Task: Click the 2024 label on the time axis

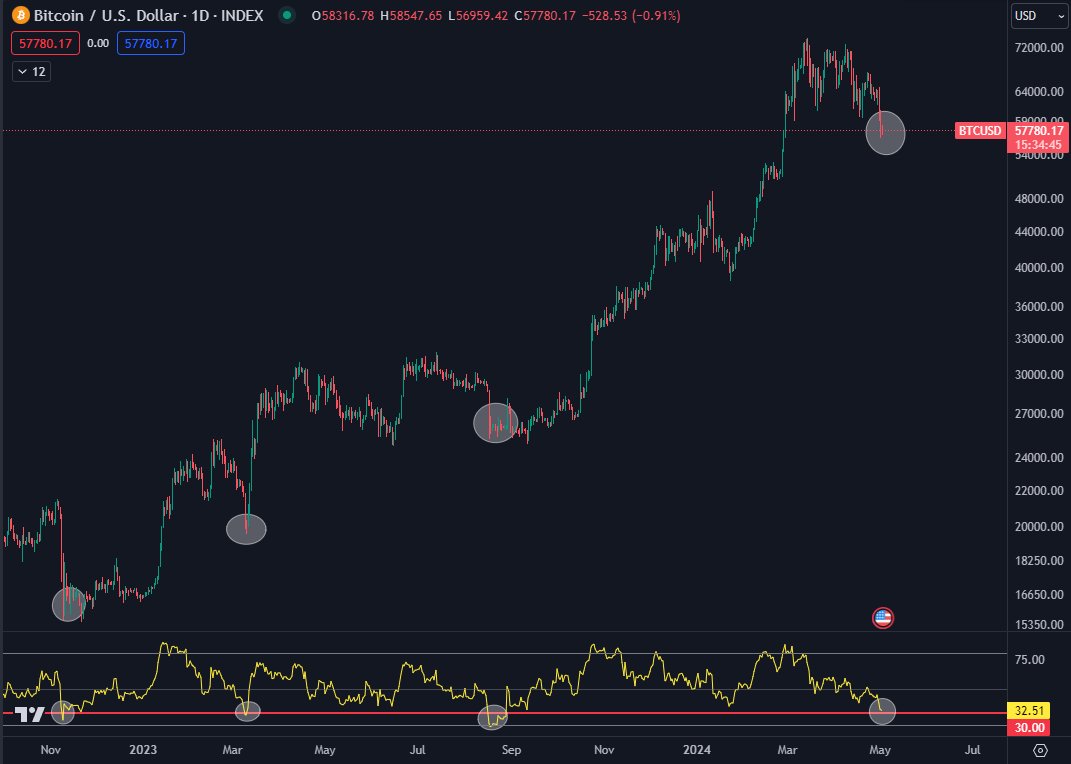Action: point(697,749)
